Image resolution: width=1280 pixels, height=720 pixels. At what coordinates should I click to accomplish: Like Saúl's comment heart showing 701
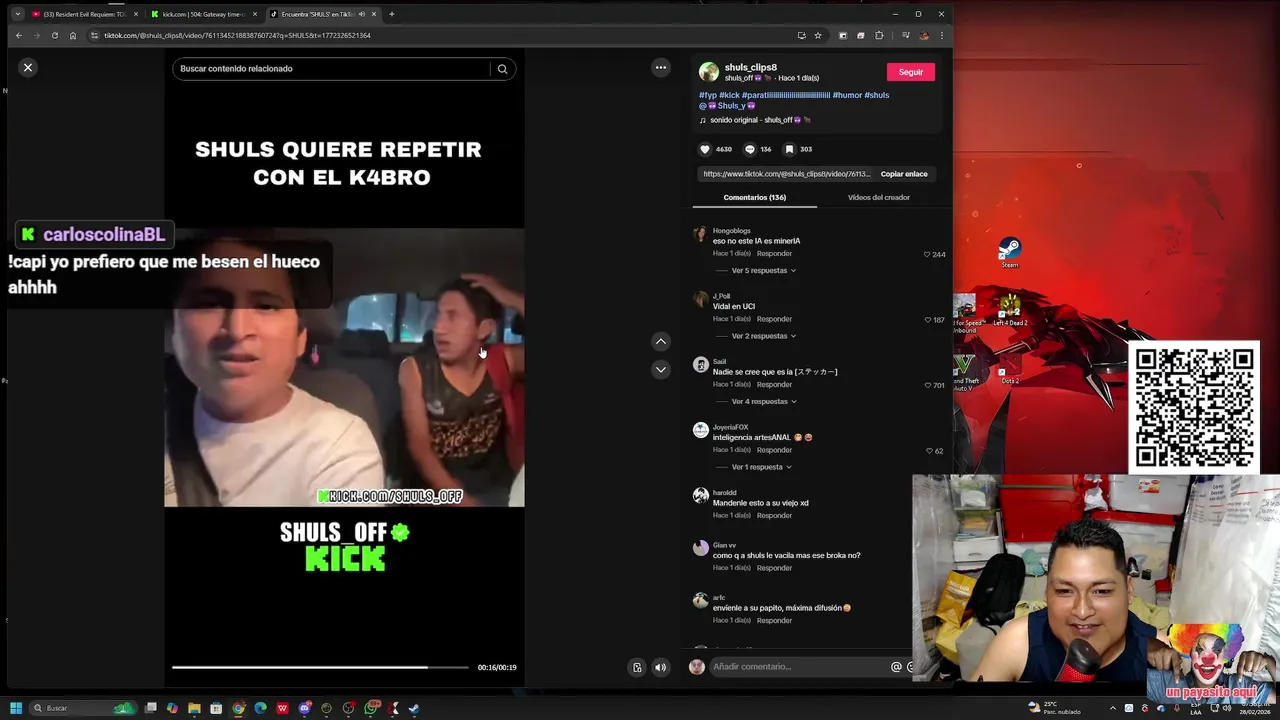pyautogui.click(x=928, y=385)
